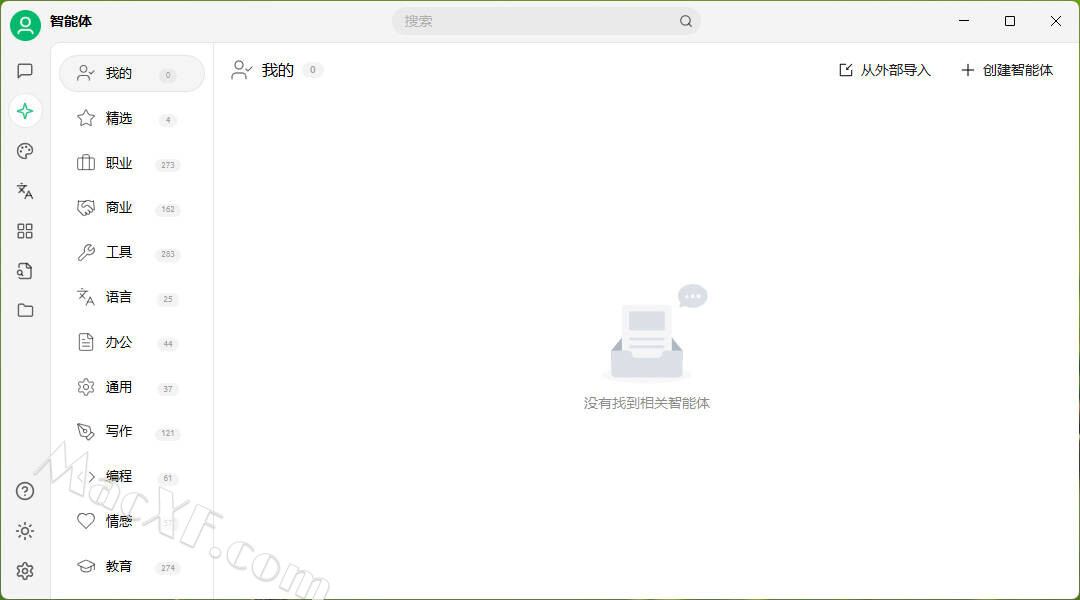Image resolution: width=1080 pixels, height=600 pixels.
Task: Click the 智能体 window title text
Action: click(71, 21)
